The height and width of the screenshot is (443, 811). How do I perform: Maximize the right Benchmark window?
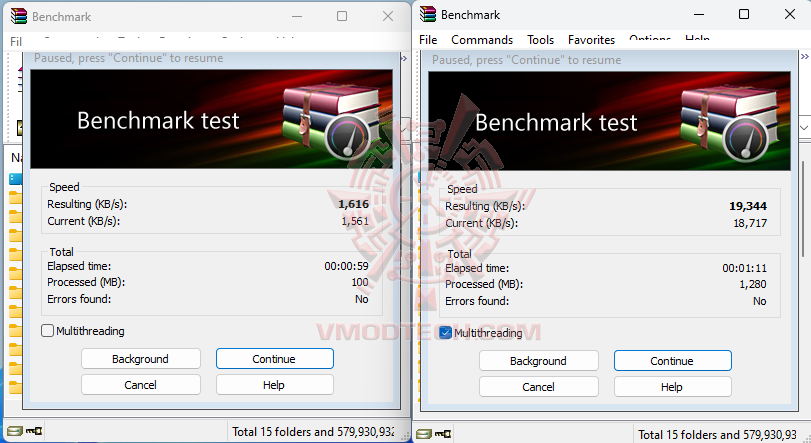744,14
